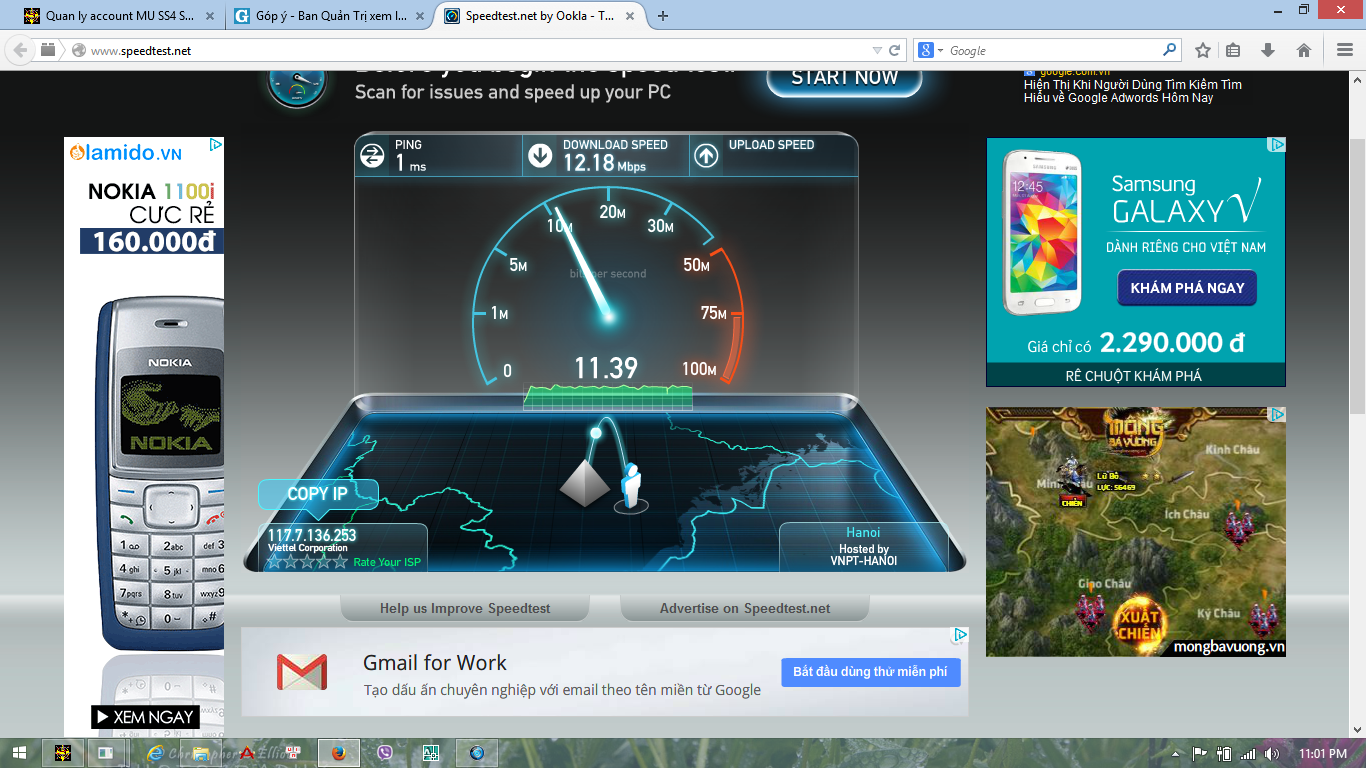
Task: Click the START NOW button
Action: point(845,78)
